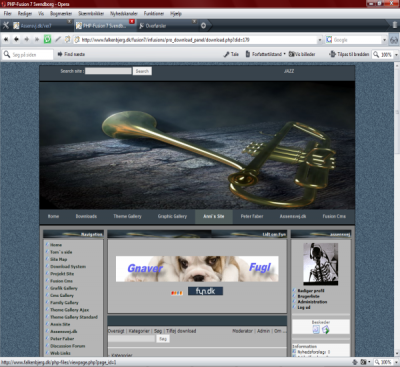Image resolution: width=400 pixels, height=367 pixels.
Task: Toggle Vis billeder image display
Action: pyautogui.click(x=302, y=54)
